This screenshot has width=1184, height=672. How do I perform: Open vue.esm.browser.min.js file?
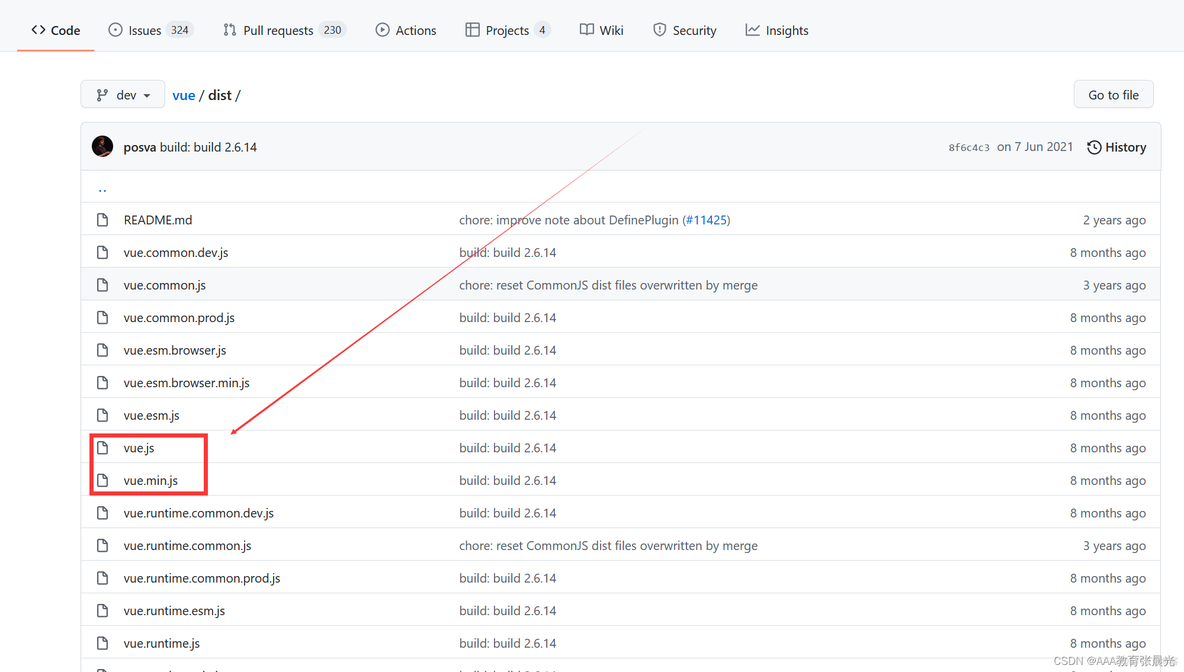pos(187,382)
